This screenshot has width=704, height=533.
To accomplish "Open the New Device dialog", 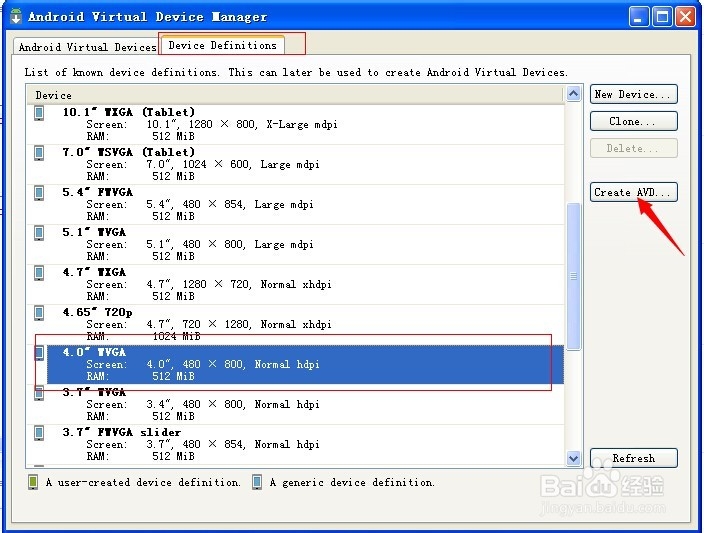I will pyautogui.click(x=634, y=94).
